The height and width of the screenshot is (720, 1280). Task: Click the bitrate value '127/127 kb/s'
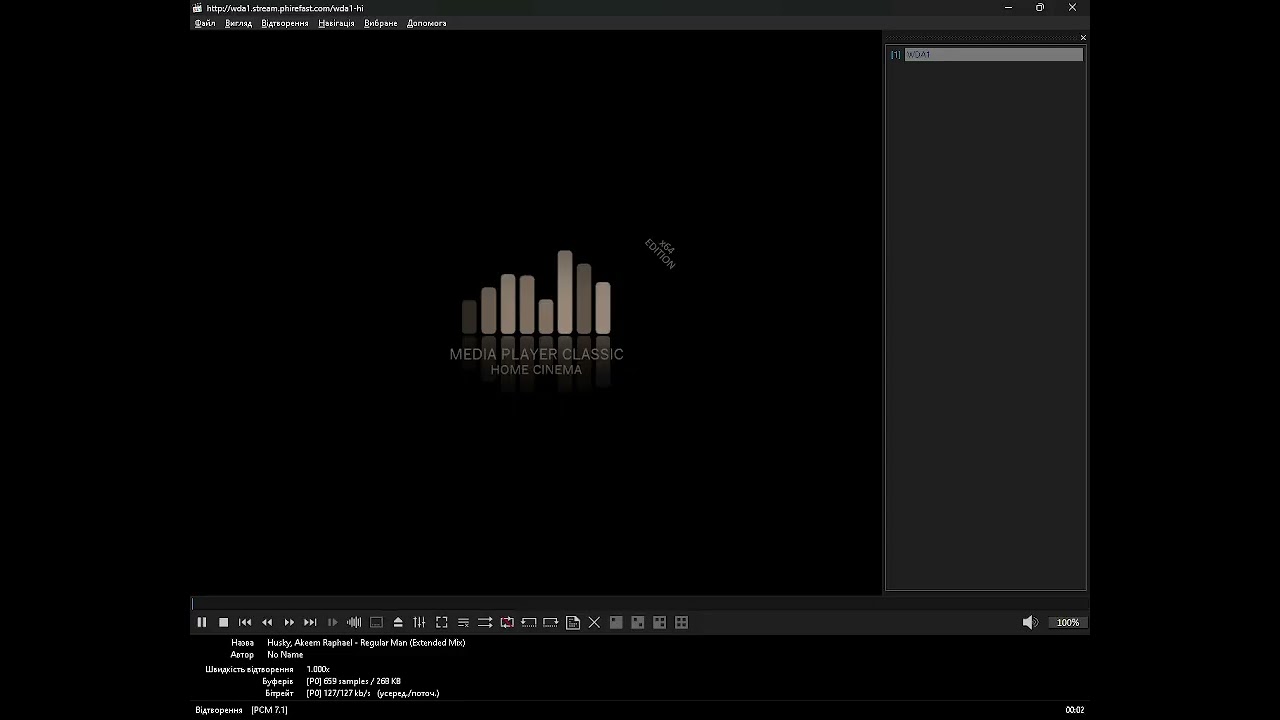pos(347,693)
